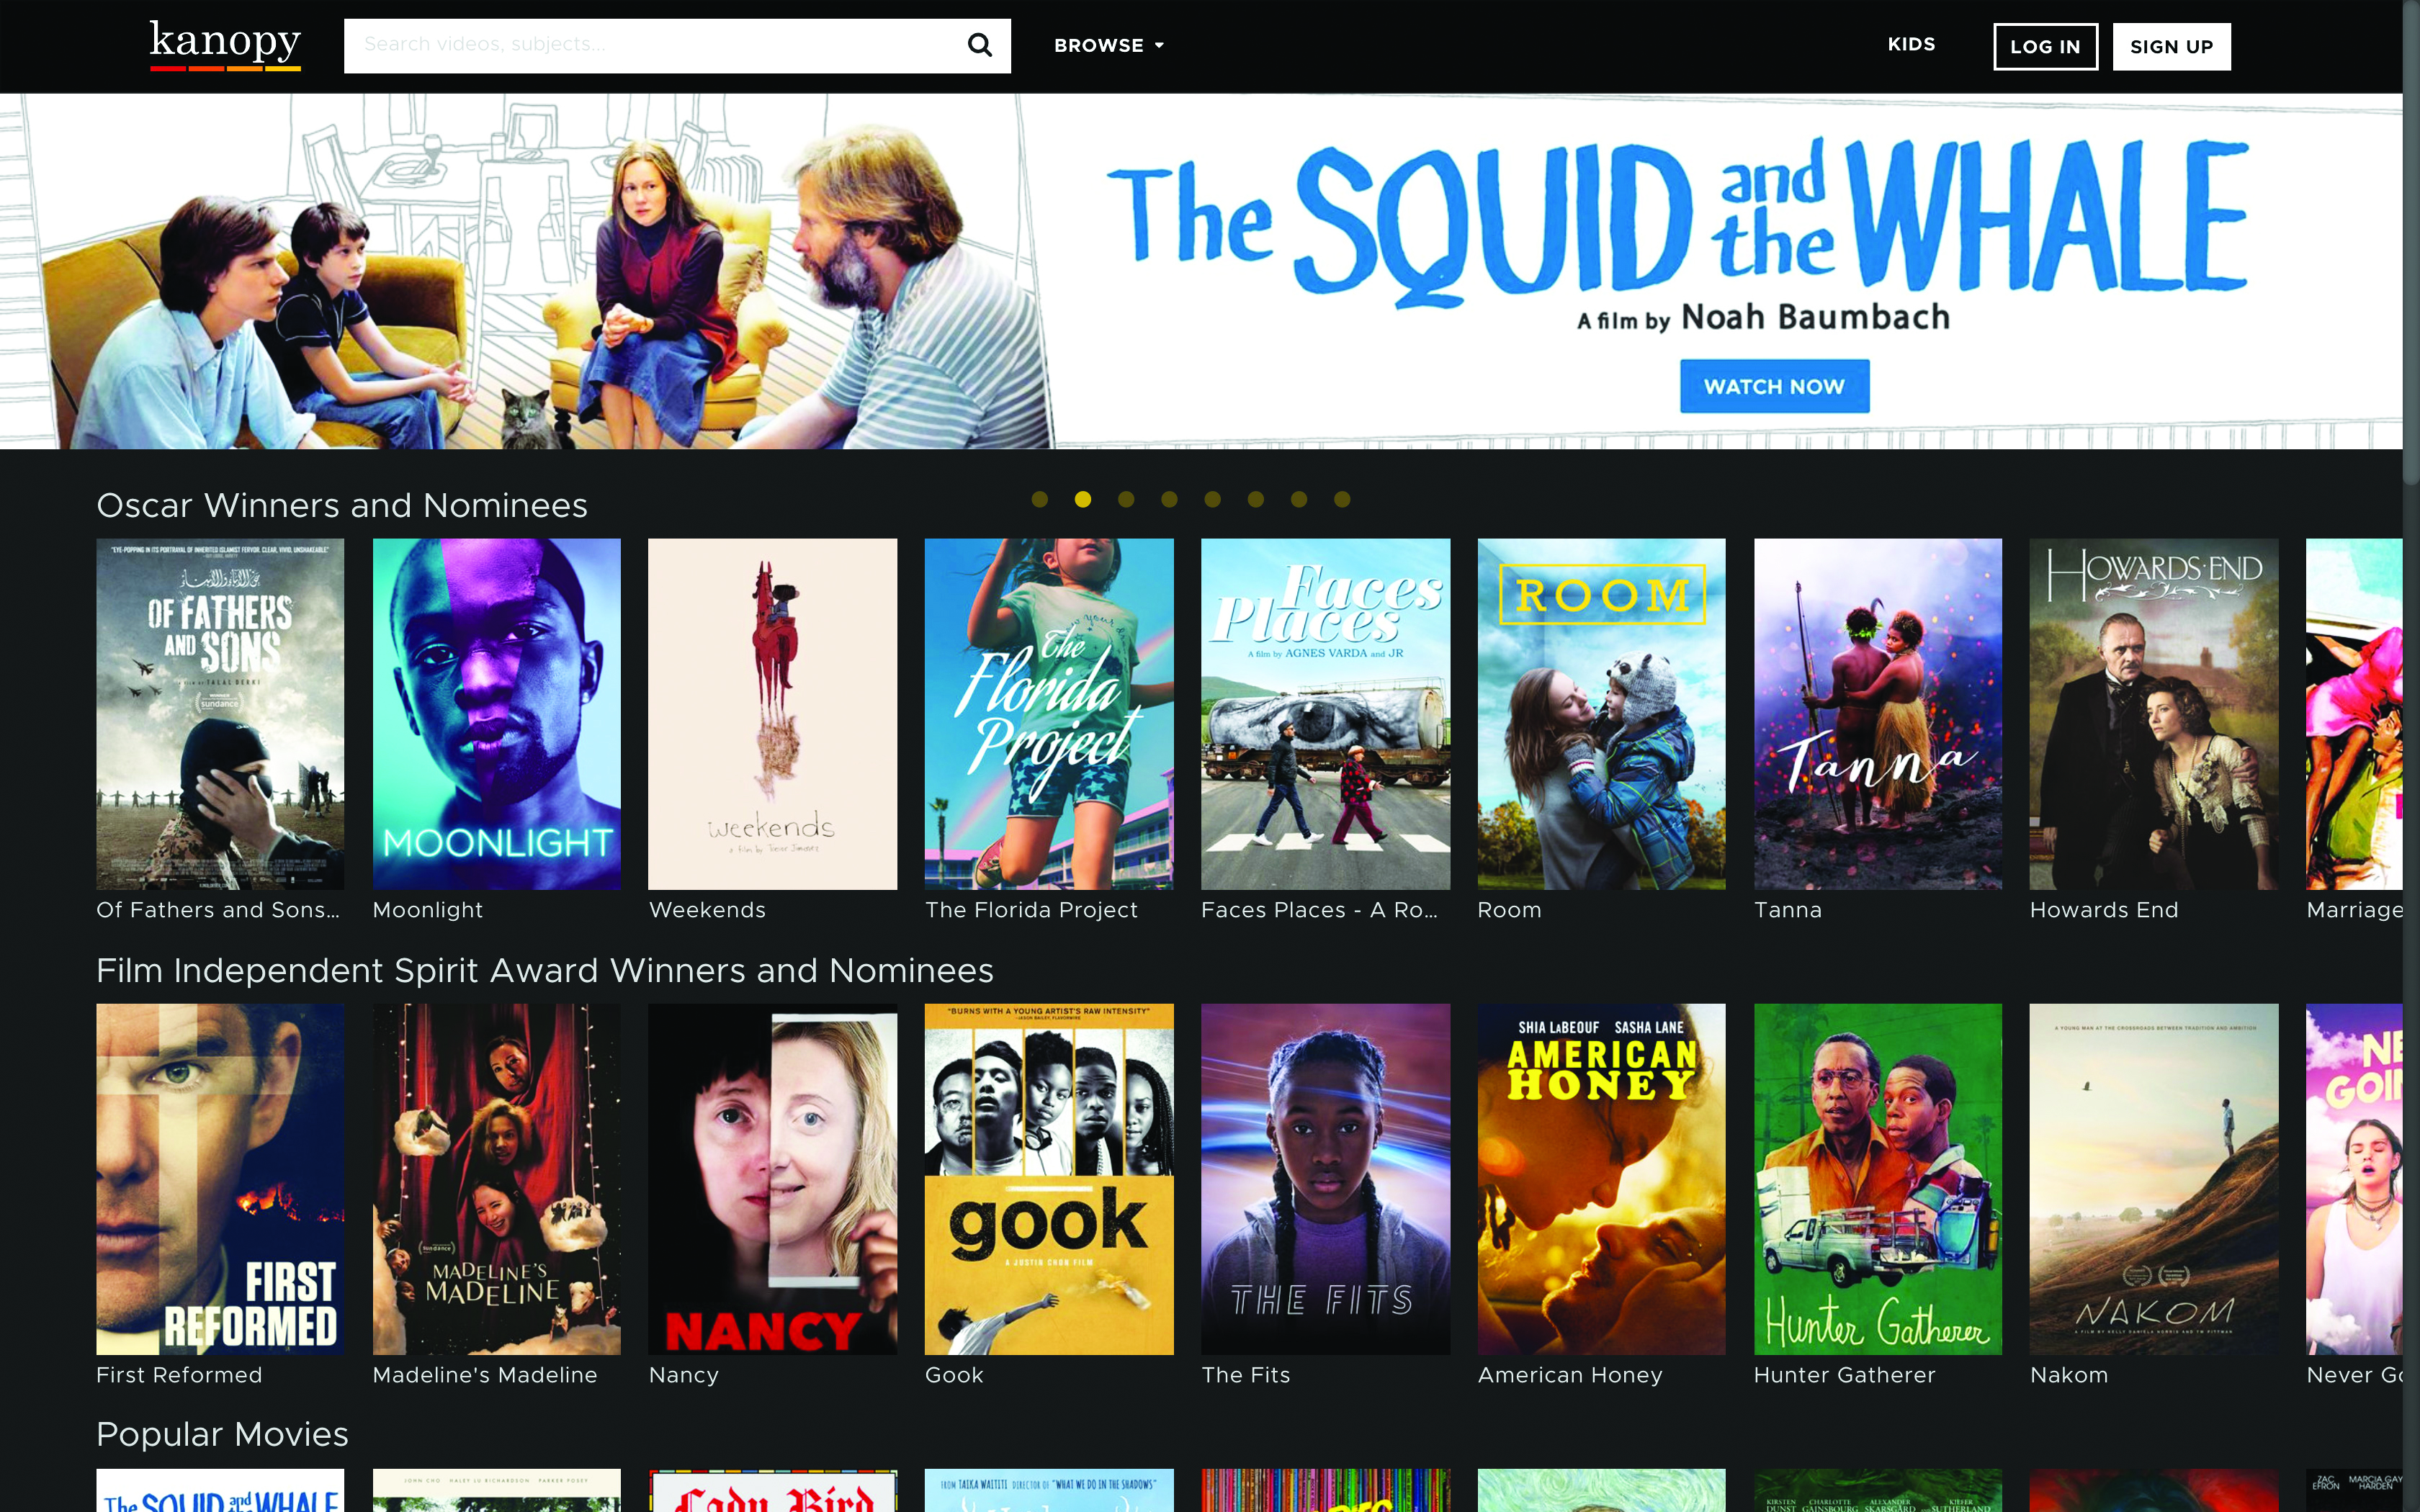The height and width of the screenshot is (1512, 2420).
Task: Click the search videos input field
Action: point(650,45)
